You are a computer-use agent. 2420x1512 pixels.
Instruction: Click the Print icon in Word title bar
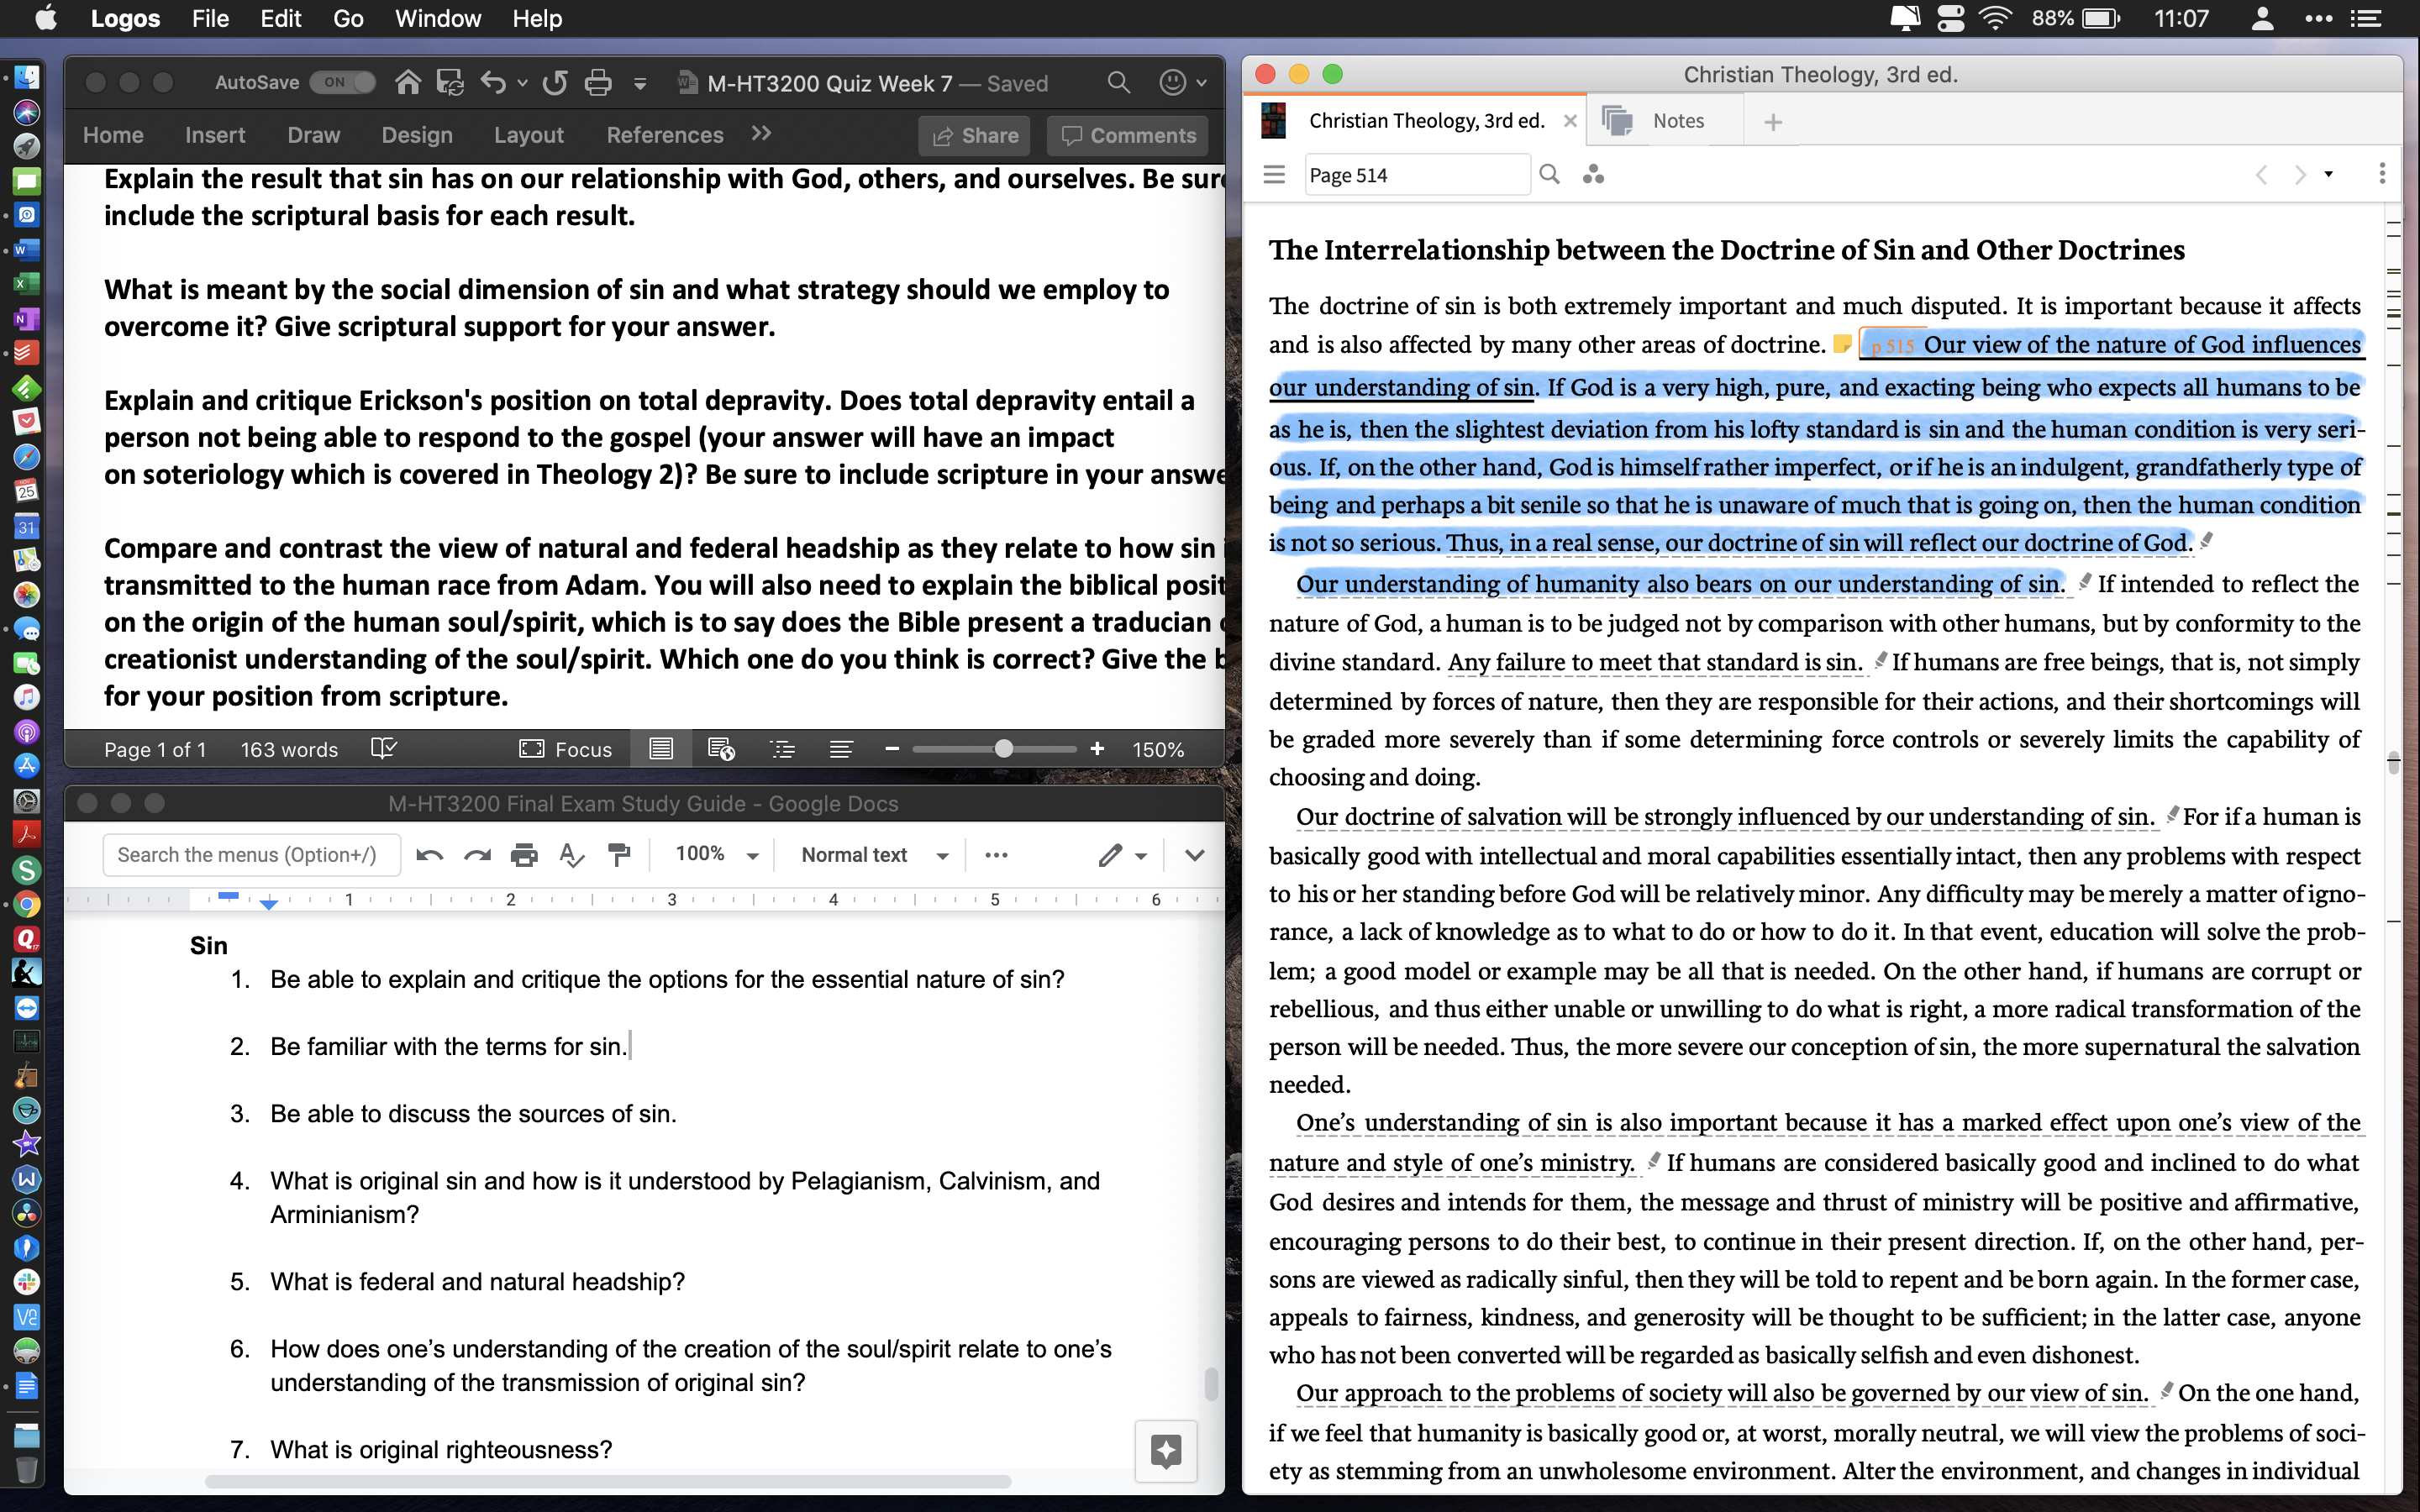(x=598, y=83)
